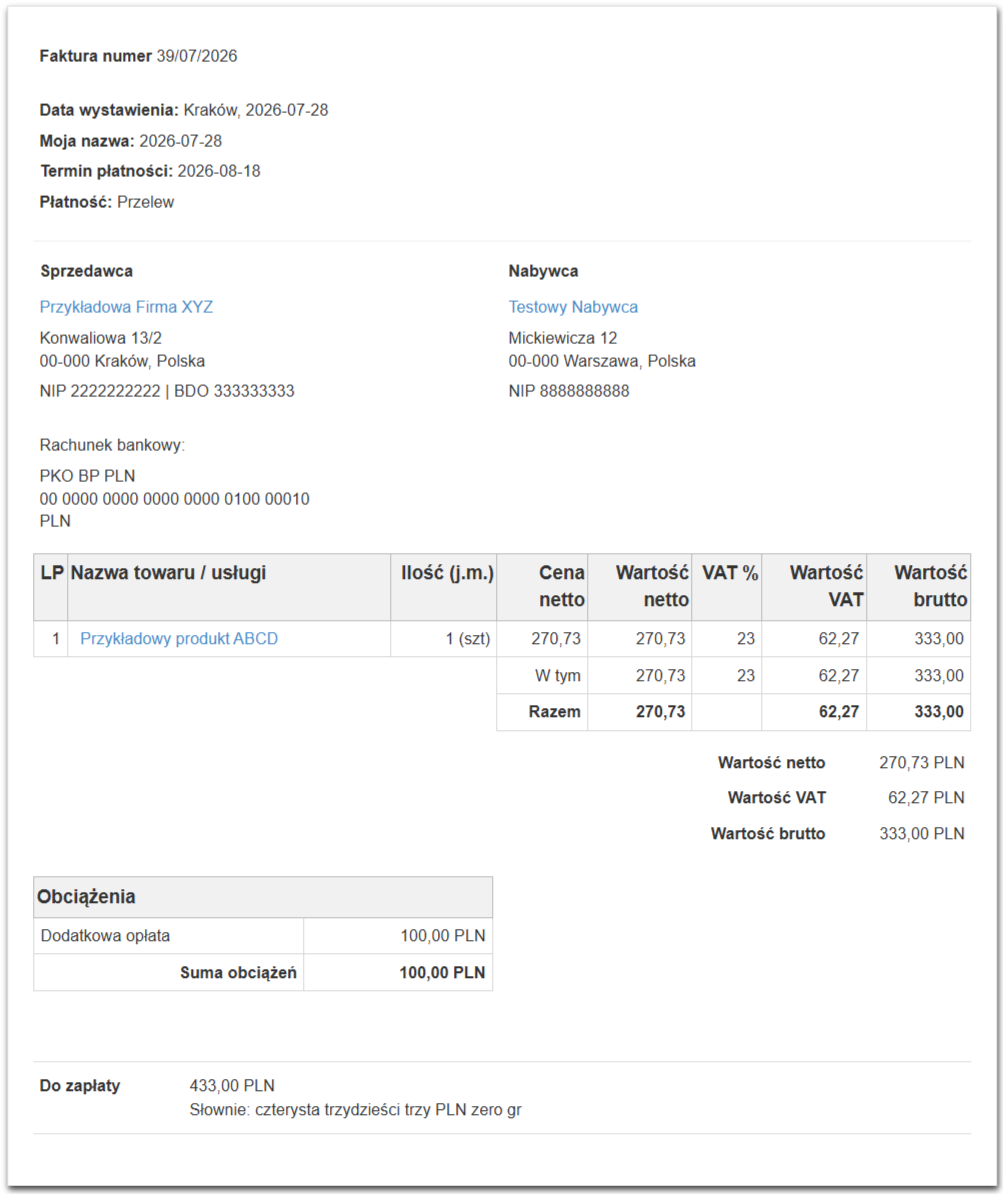Click the bold 333,00 in Razem row
Viewport: 1003px width, 1194px height.
(x=939, y=712)
